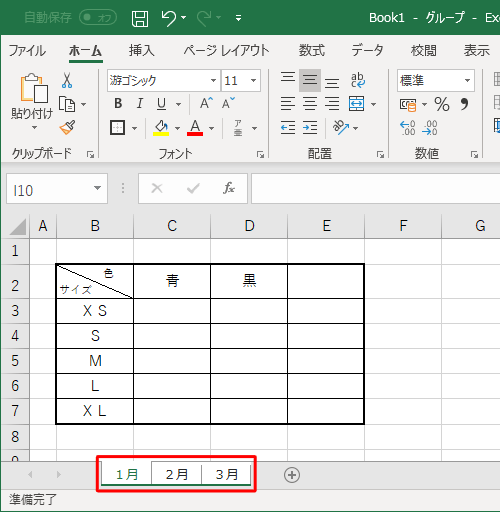This screenshot has height=512, width=500.
Task: Expand the Fill Color dropdown arrow
Action: click(177, 128)
